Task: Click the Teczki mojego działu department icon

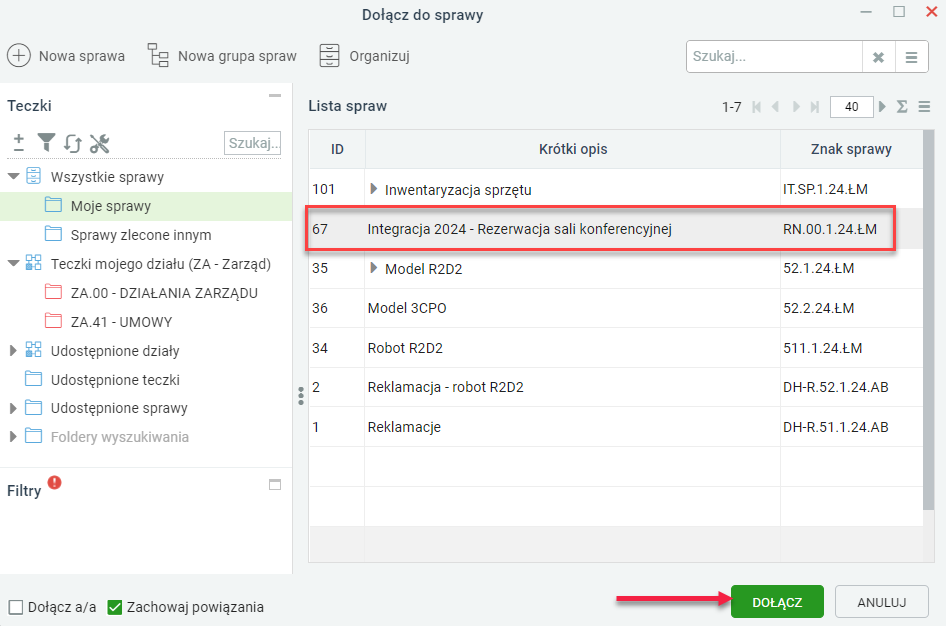Action: click(34, 263)
